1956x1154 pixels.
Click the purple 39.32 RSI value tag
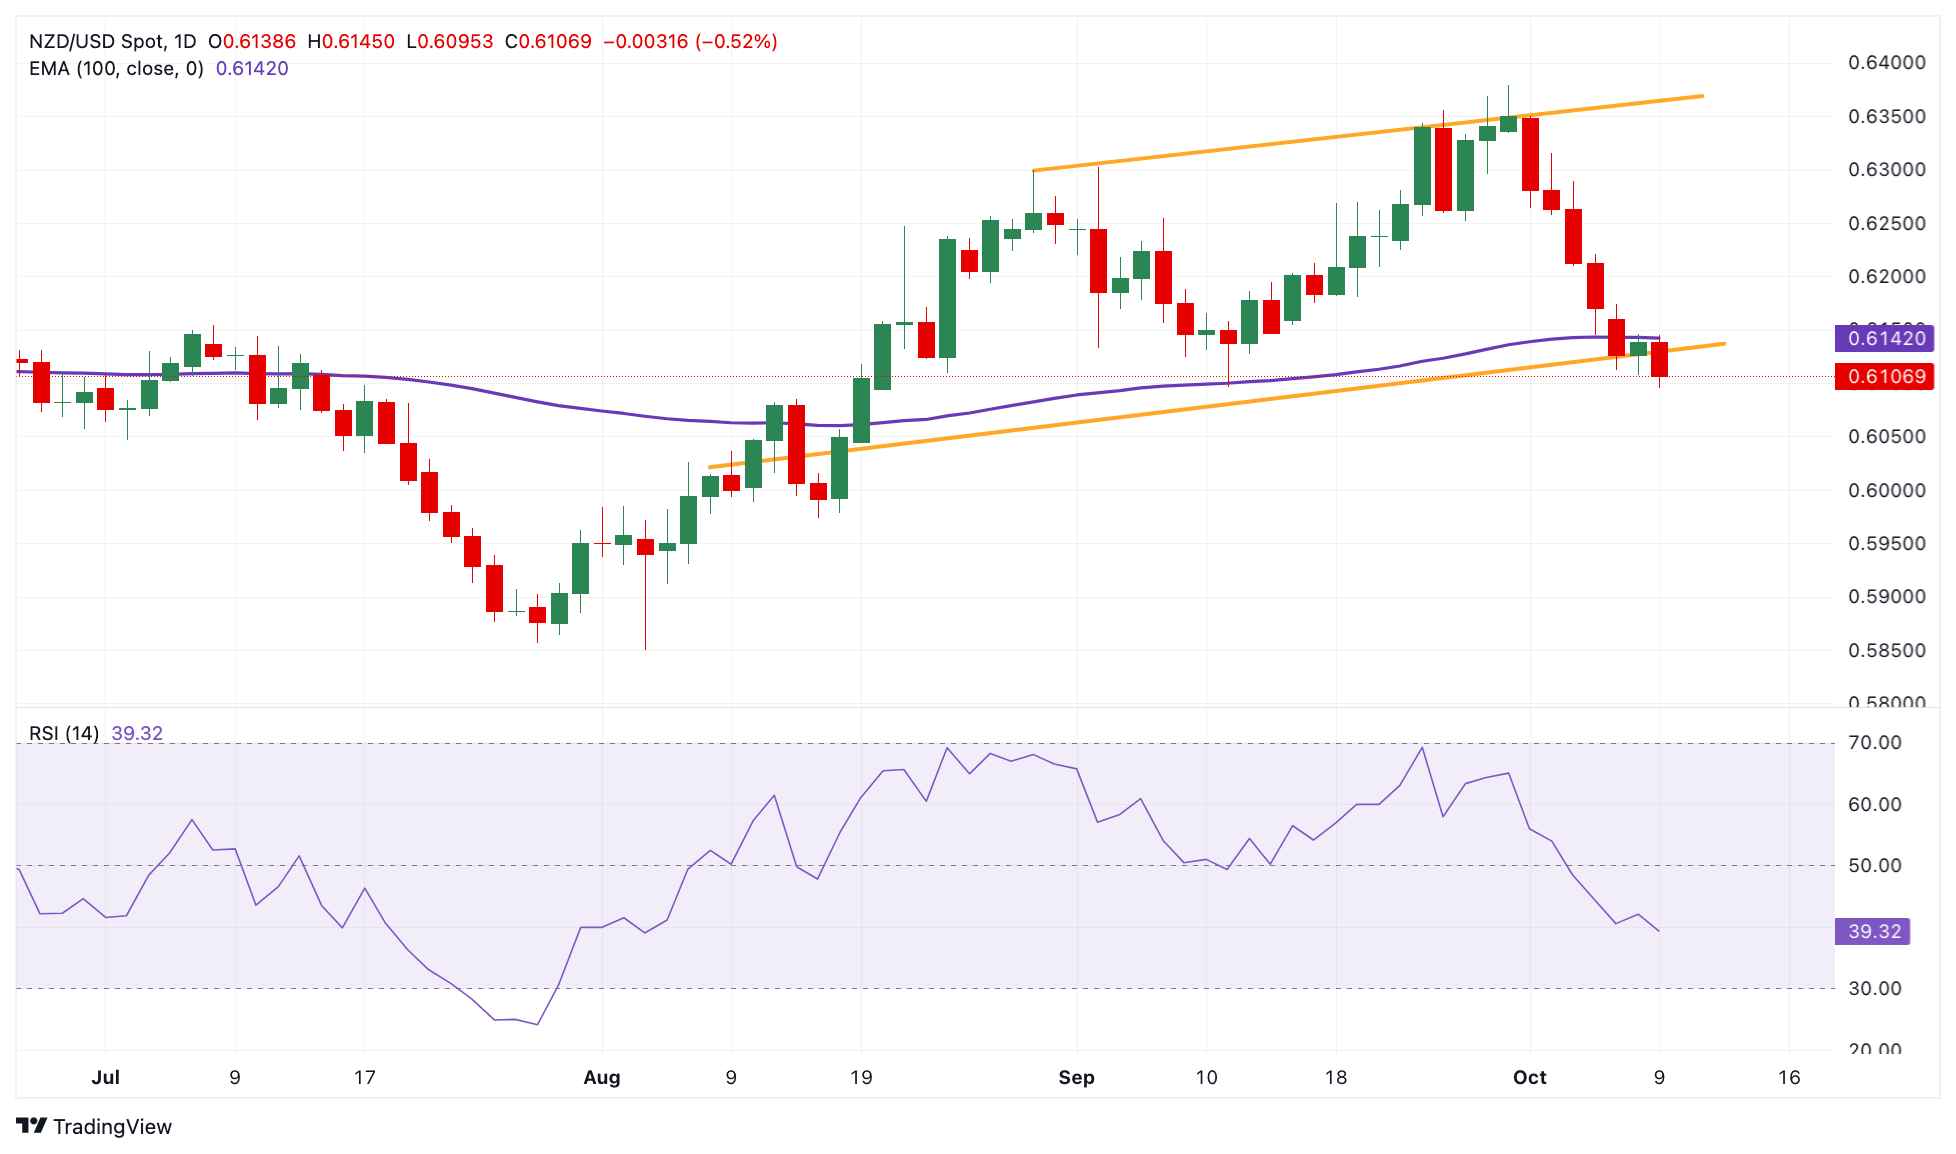1873,931
